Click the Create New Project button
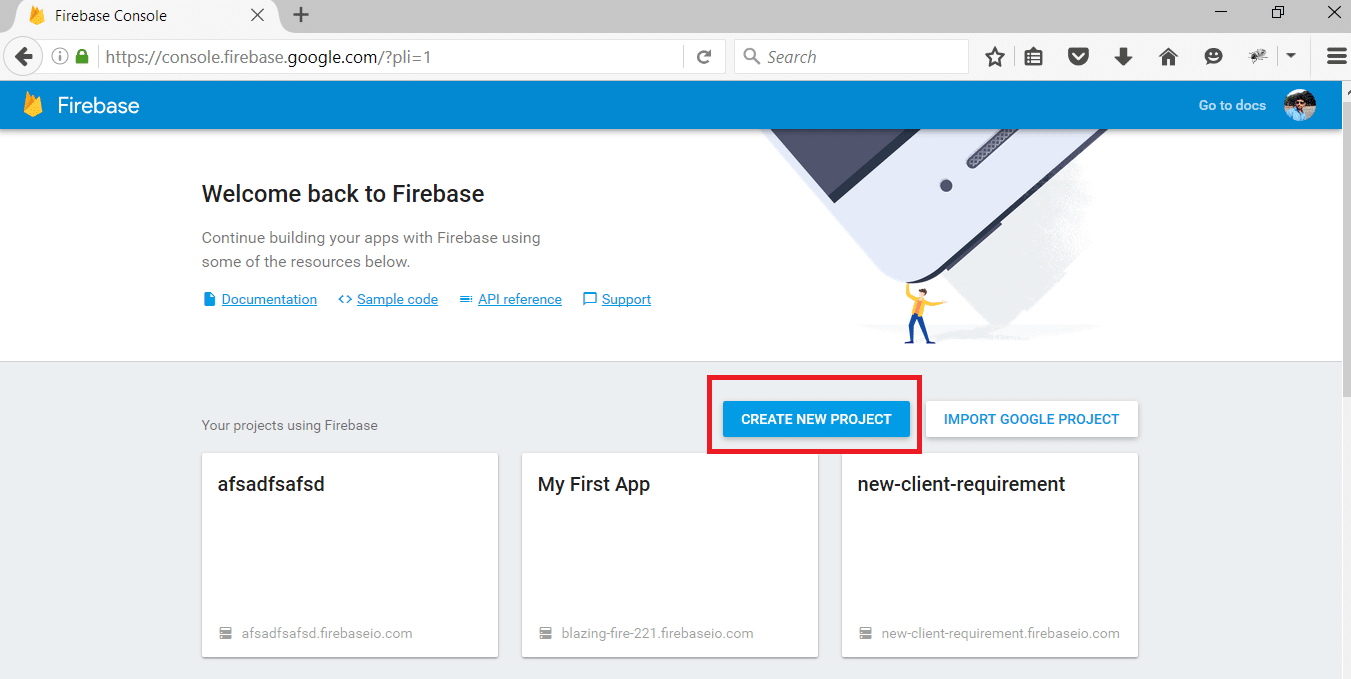Screen dimensions: 1351x679 (816, 419)
